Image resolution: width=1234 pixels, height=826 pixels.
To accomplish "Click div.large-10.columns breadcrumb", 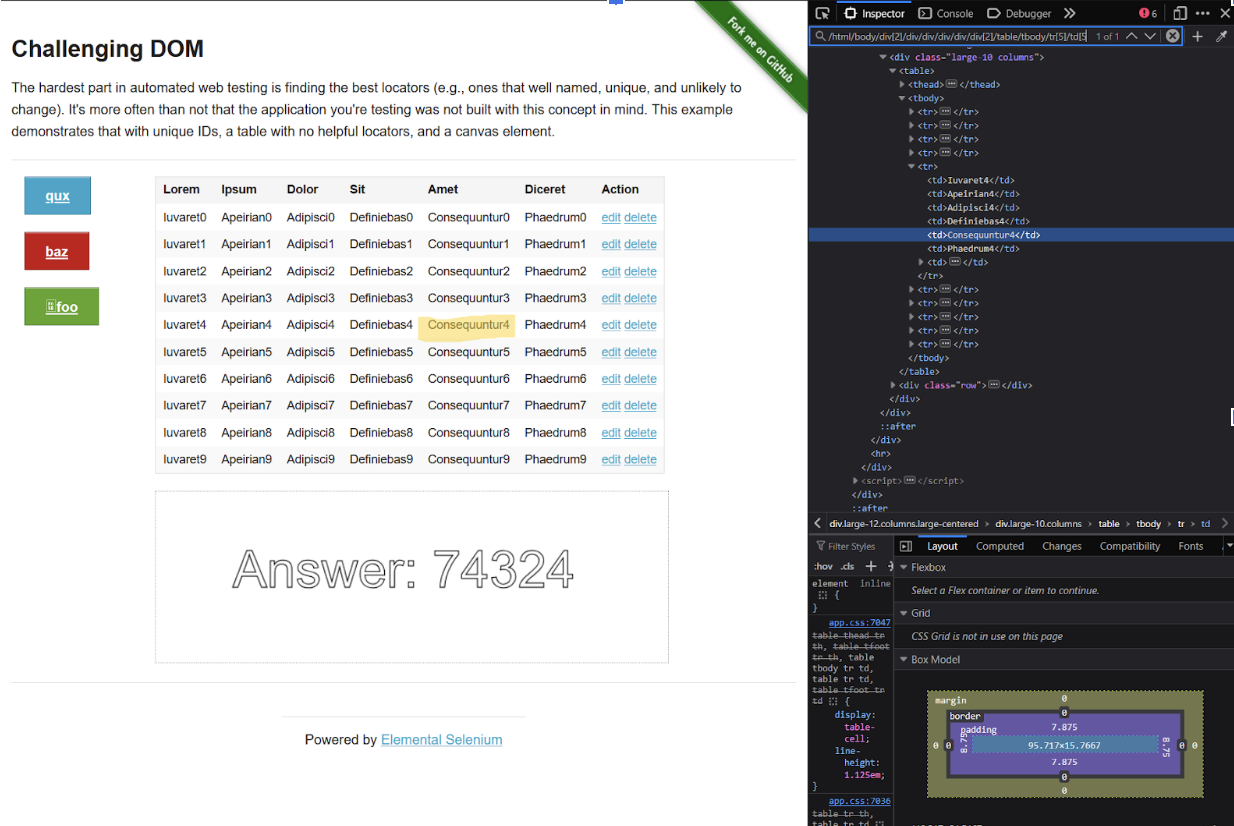I will pos(1039,523).
